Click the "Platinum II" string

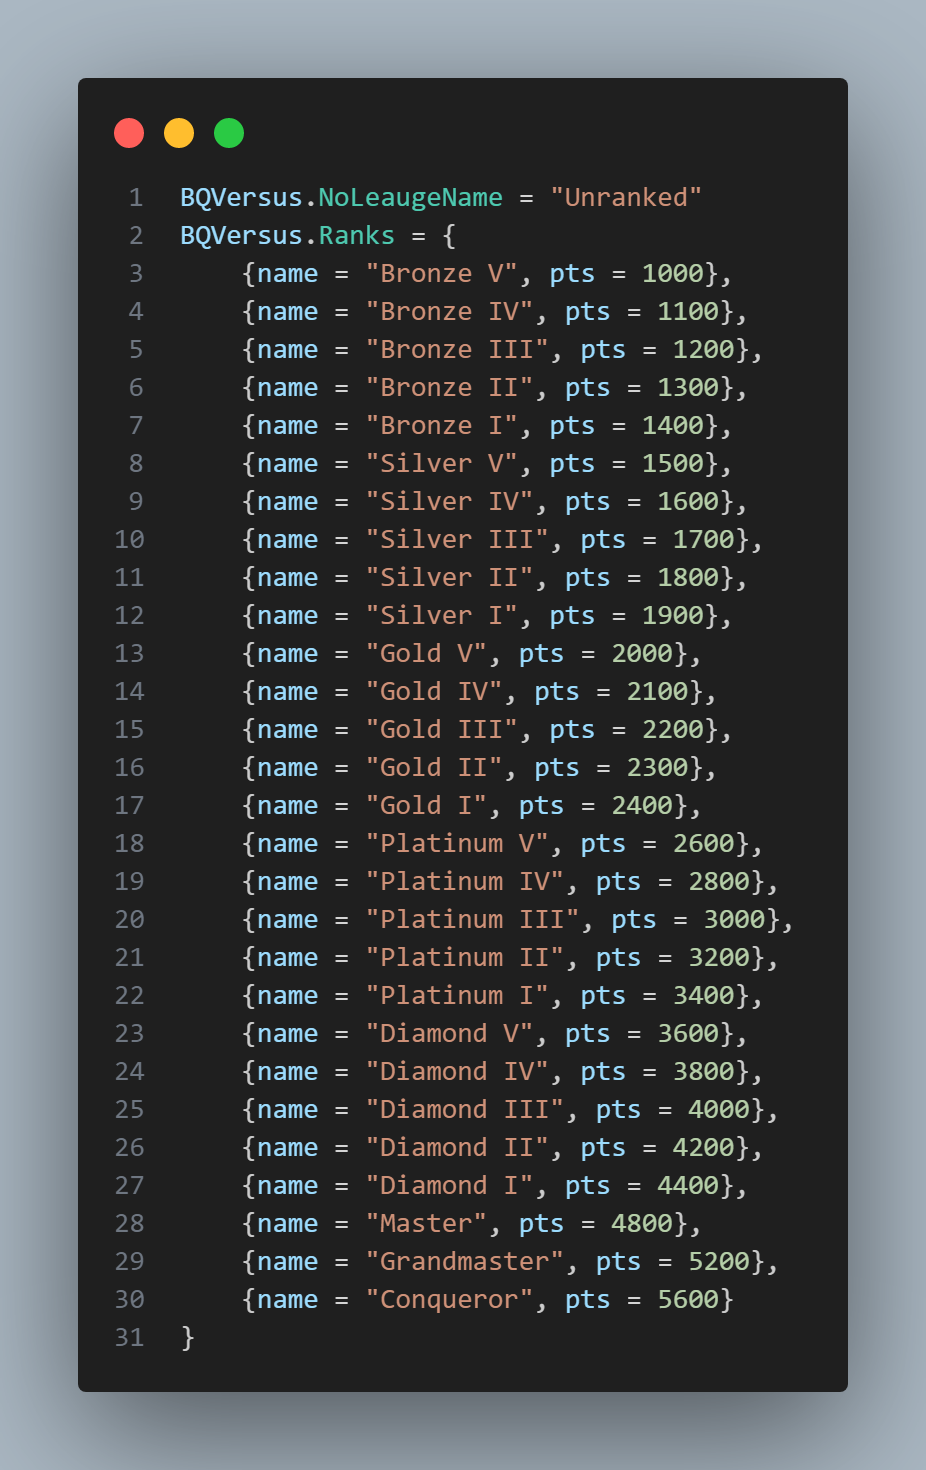pos(465,957)
